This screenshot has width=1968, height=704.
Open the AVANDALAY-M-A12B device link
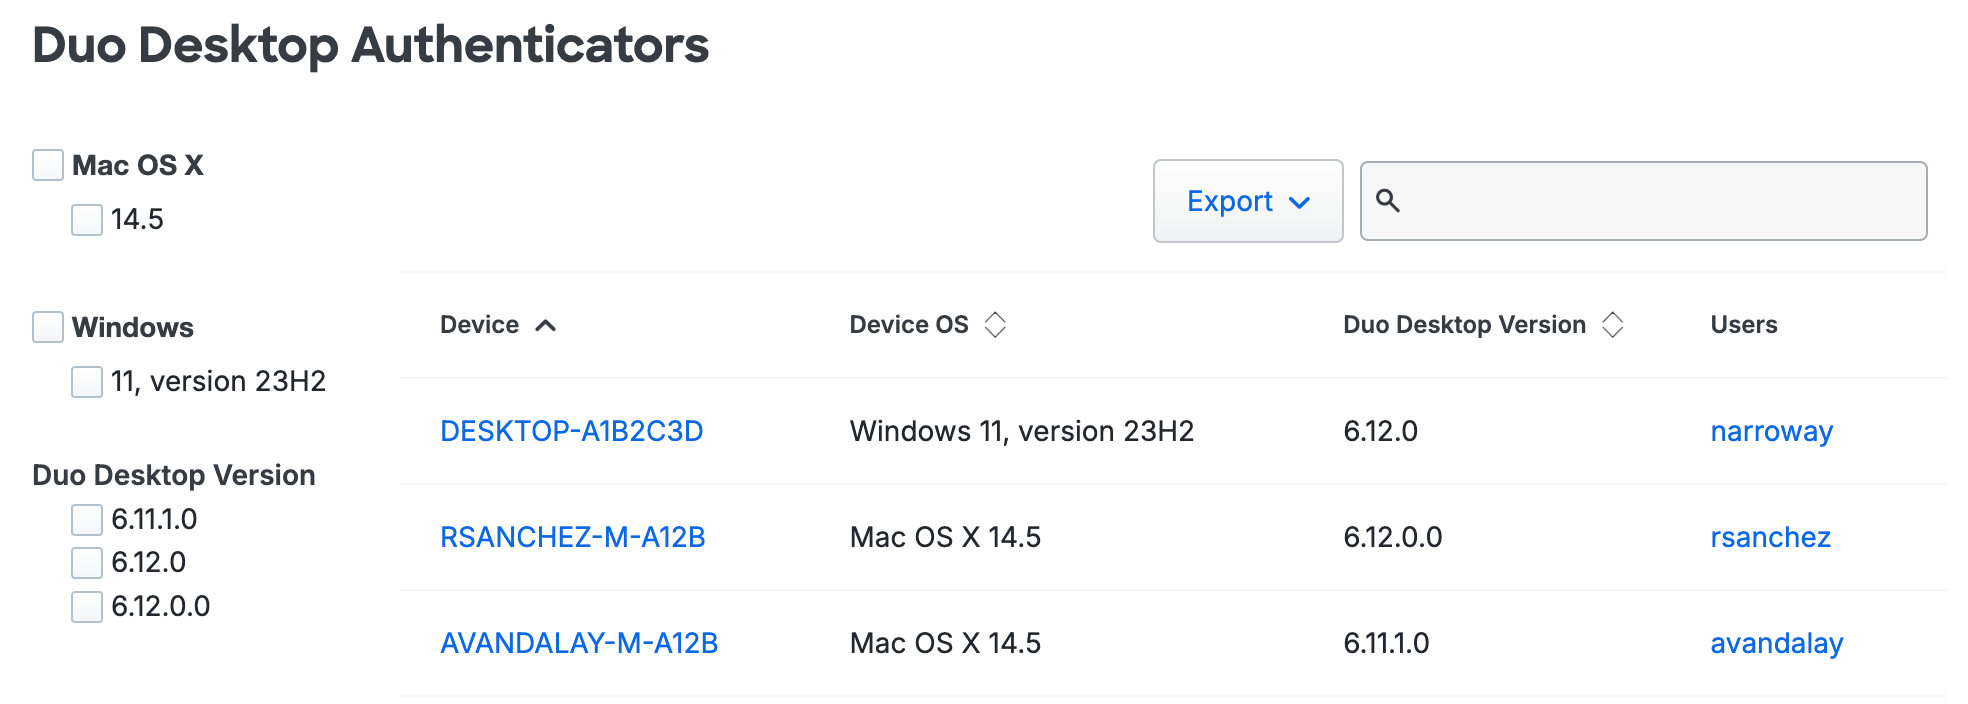click(578, 643)
